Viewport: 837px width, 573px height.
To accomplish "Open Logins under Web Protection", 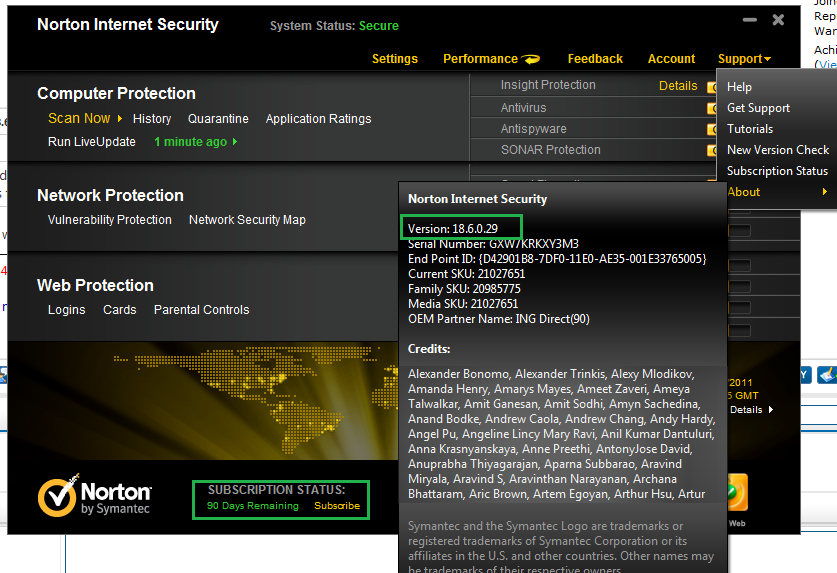I will tap(66, 310).
